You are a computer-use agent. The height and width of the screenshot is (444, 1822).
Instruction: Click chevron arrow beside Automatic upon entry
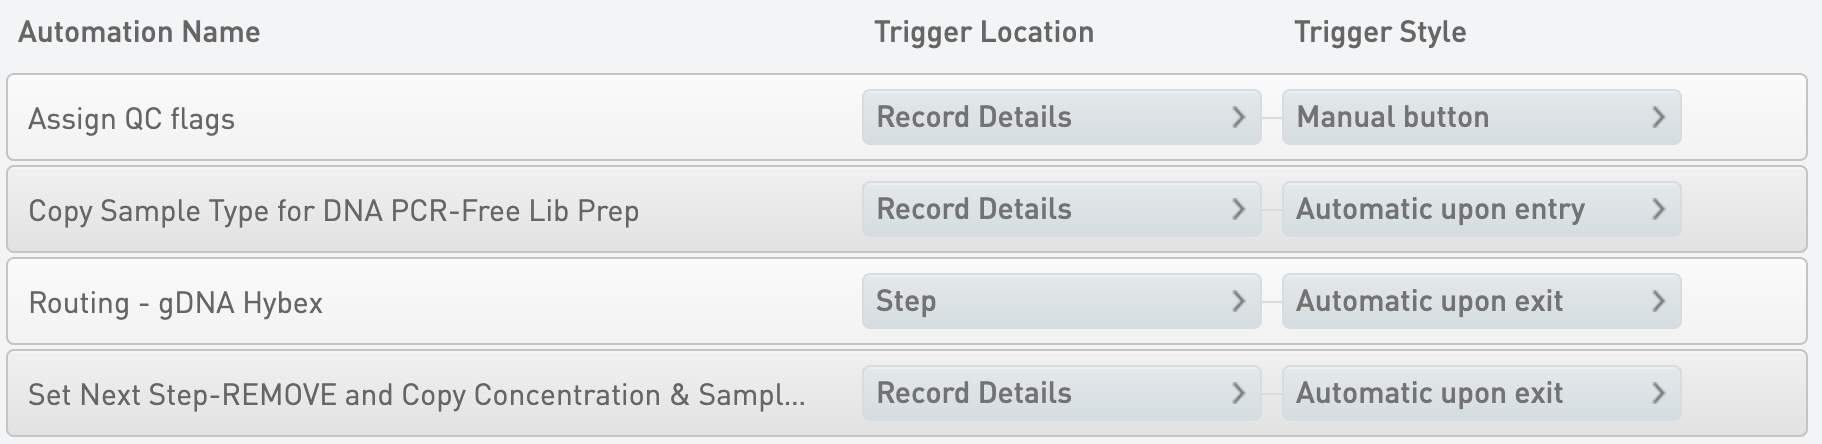tap(1658, 209)
